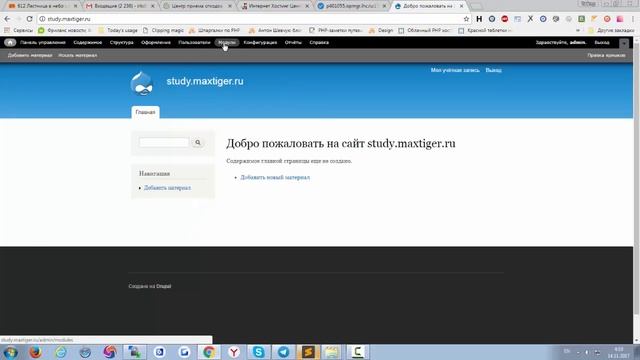640x360 pixels.
Task: Select the Главная tab
Action: coord(145,112)
